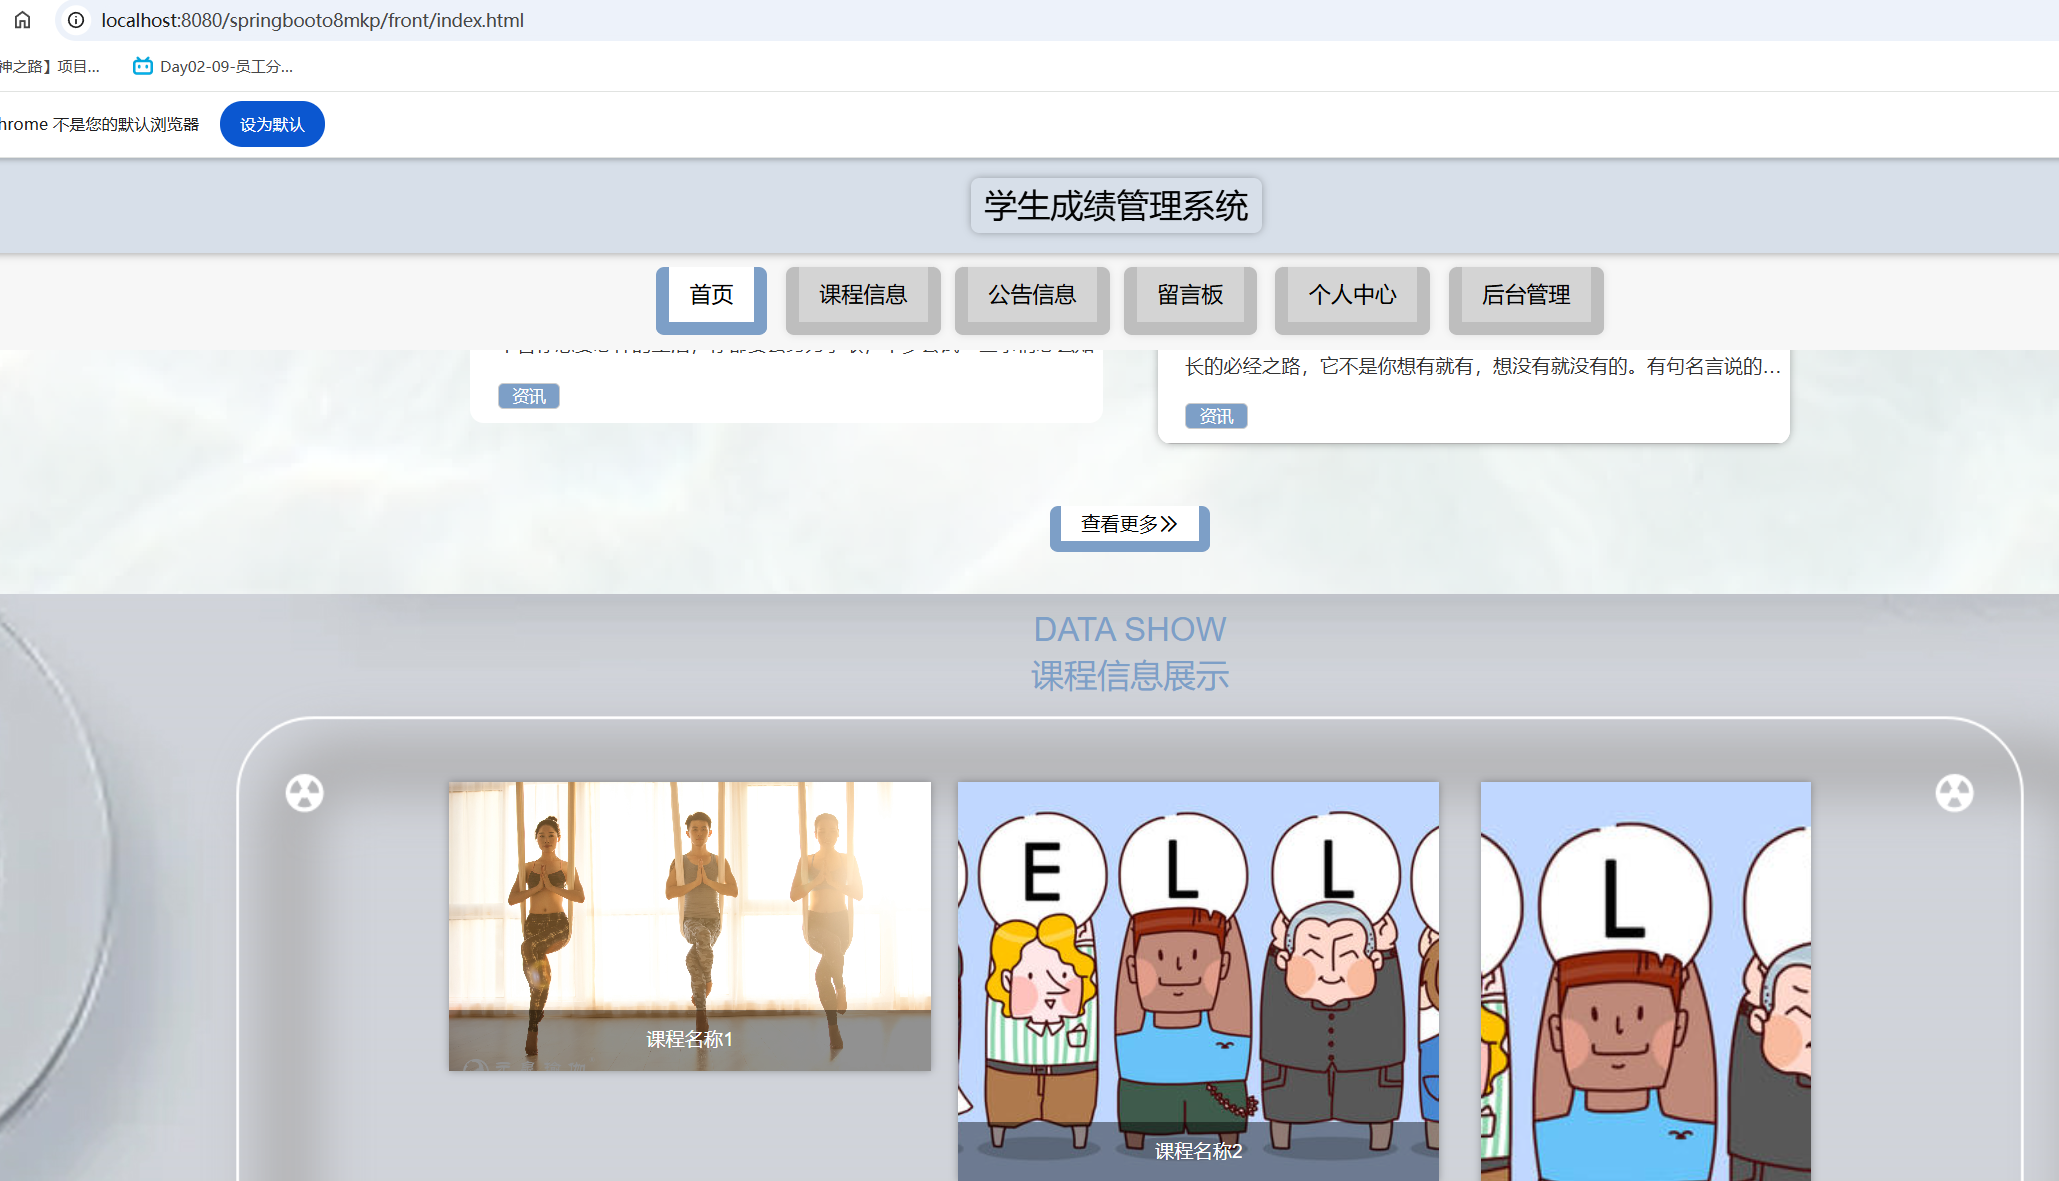Click the right news card 资讯 tag

click(1216, 416)
